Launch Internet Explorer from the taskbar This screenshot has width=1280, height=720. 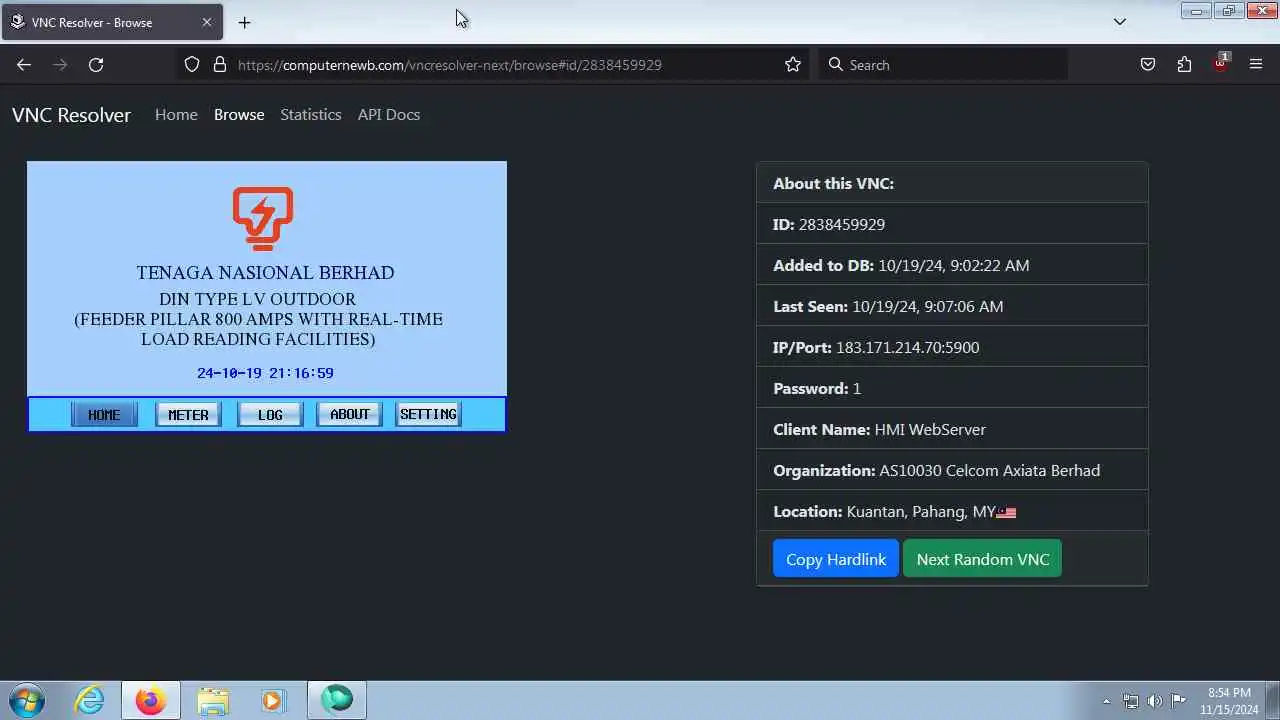click(x=90, y=700)
